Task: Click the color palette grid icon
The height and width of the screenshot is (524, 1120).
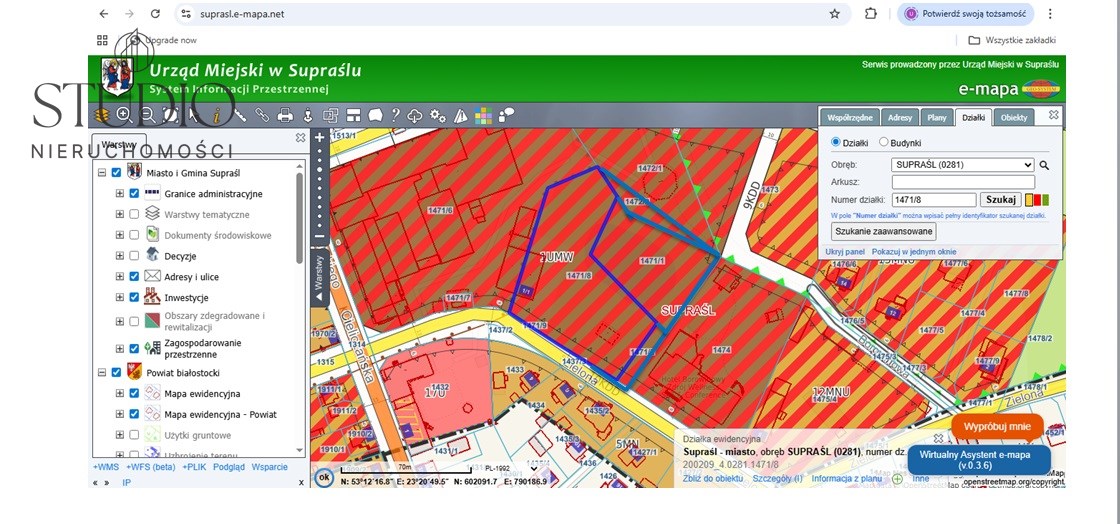Action: coord(483,115)
